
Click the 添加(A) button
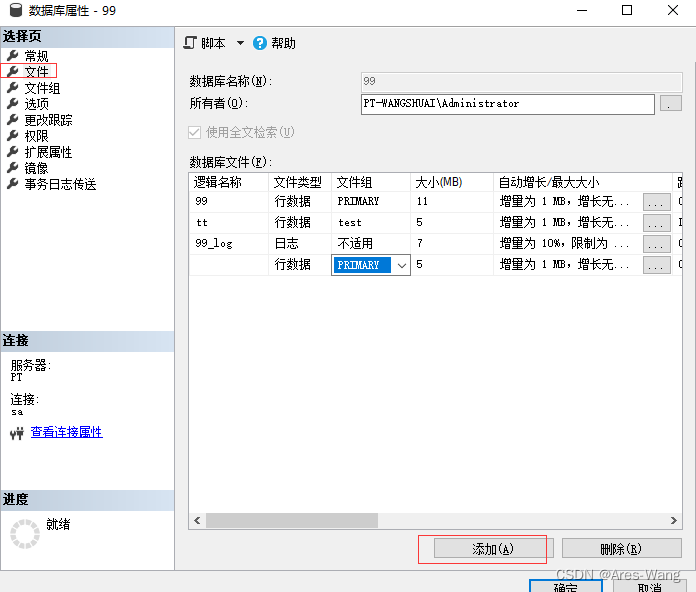point(493,549)
